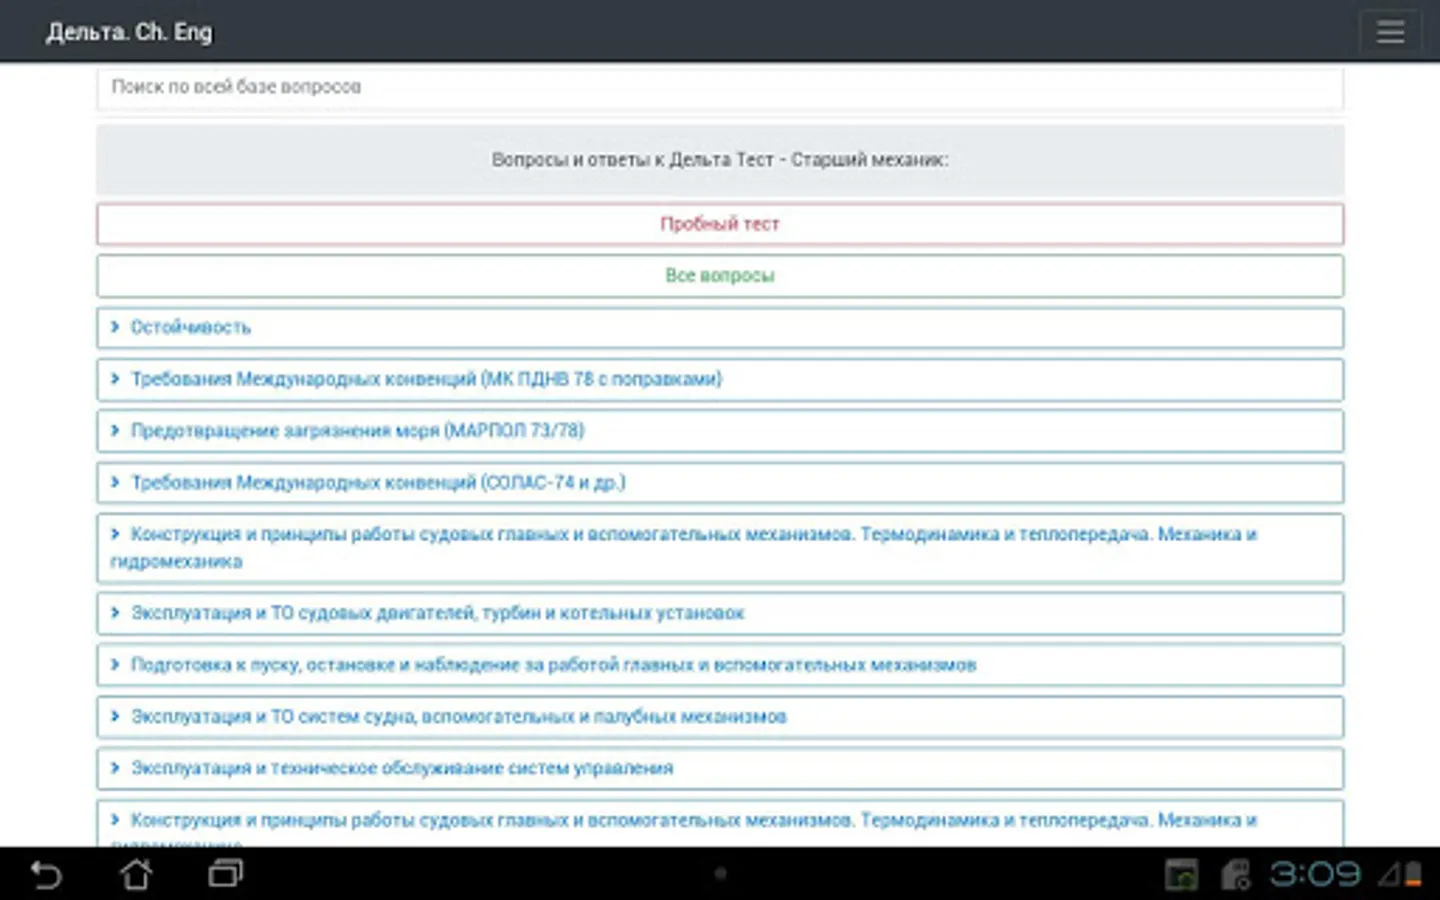Expand the first 'Конструкция и принципы работы судовых...' section
The width and height of the screenshot is (1440, 900).
[x=720, y=548]
